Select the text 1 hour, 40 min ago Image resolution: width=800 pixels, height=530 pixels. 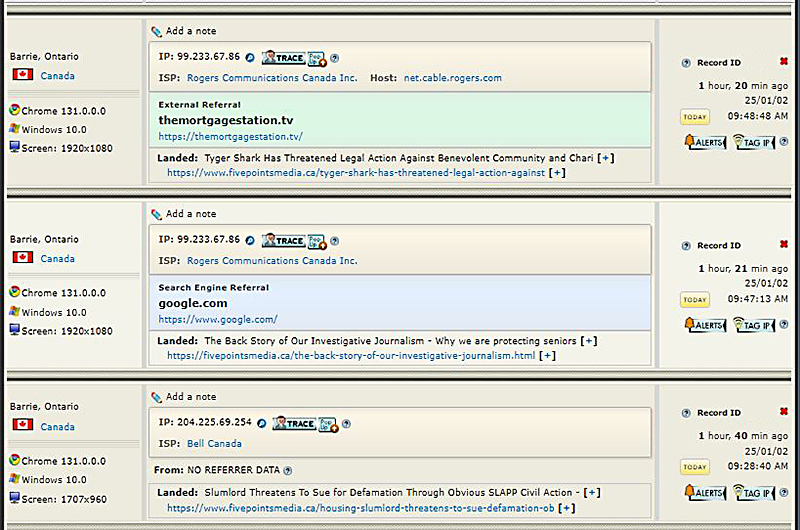pyautogui.click(x=743, y=436)
